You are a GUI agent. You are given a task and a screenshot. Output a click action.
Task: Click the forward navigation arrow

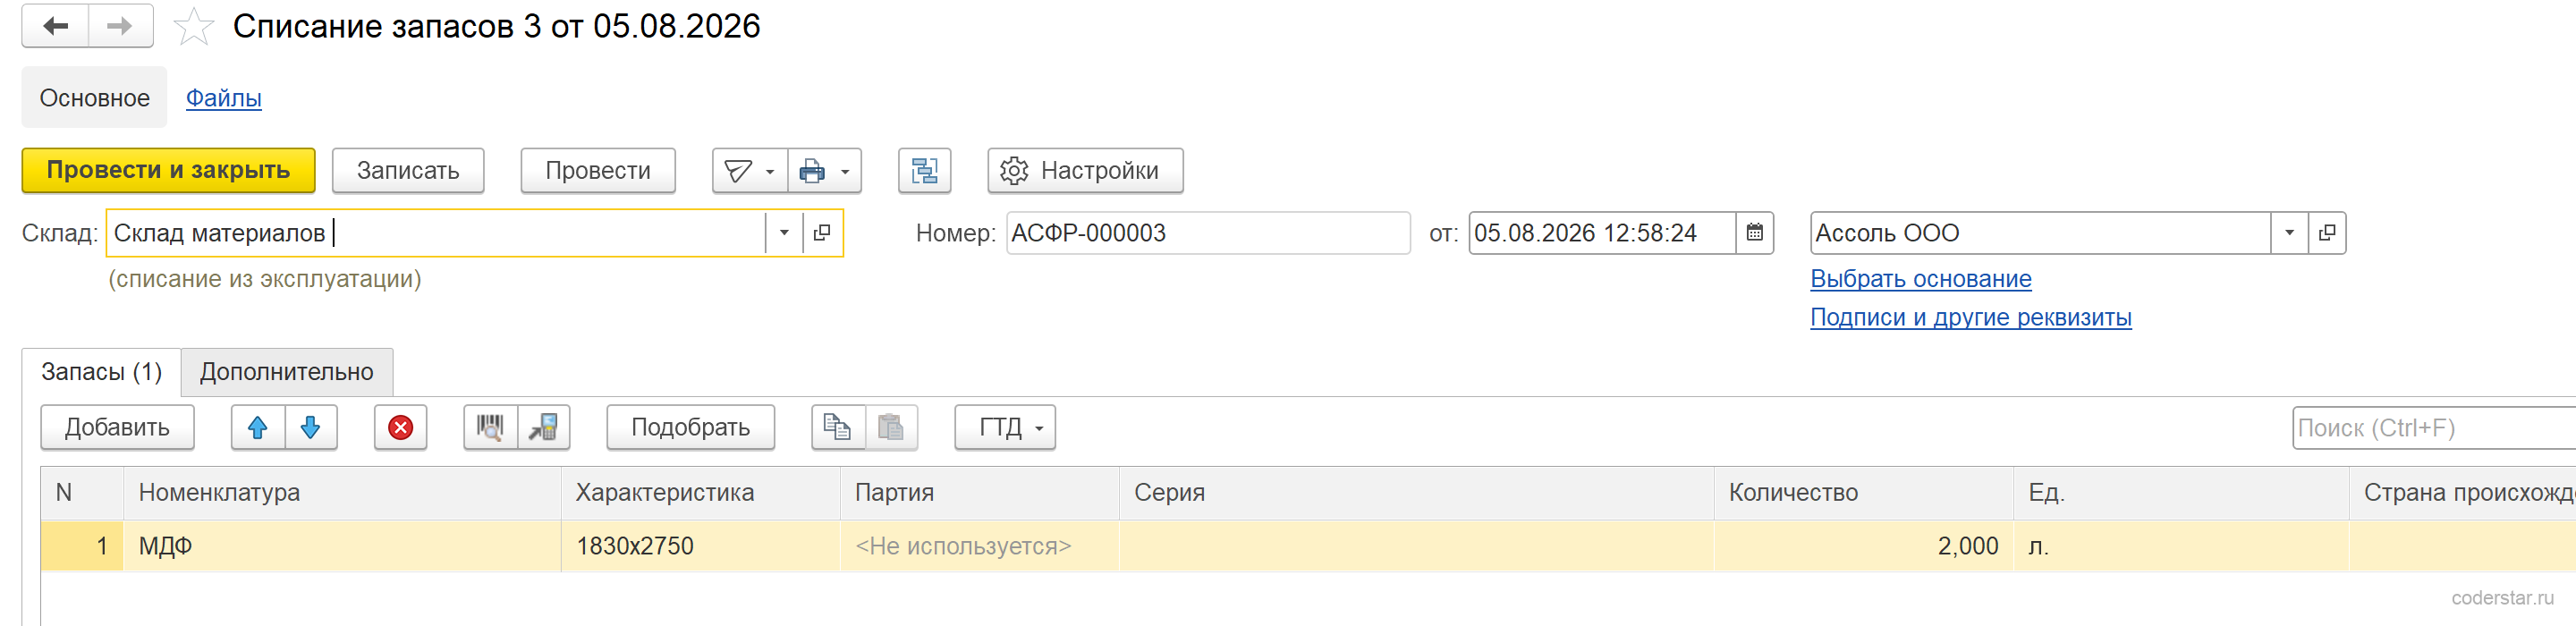click(x=120, y=26)
